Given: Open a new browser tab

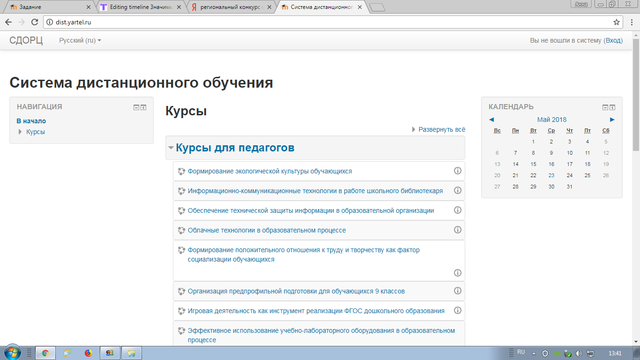Looking at the screenshot, I should pyautogui.click(x=377, y=7).
